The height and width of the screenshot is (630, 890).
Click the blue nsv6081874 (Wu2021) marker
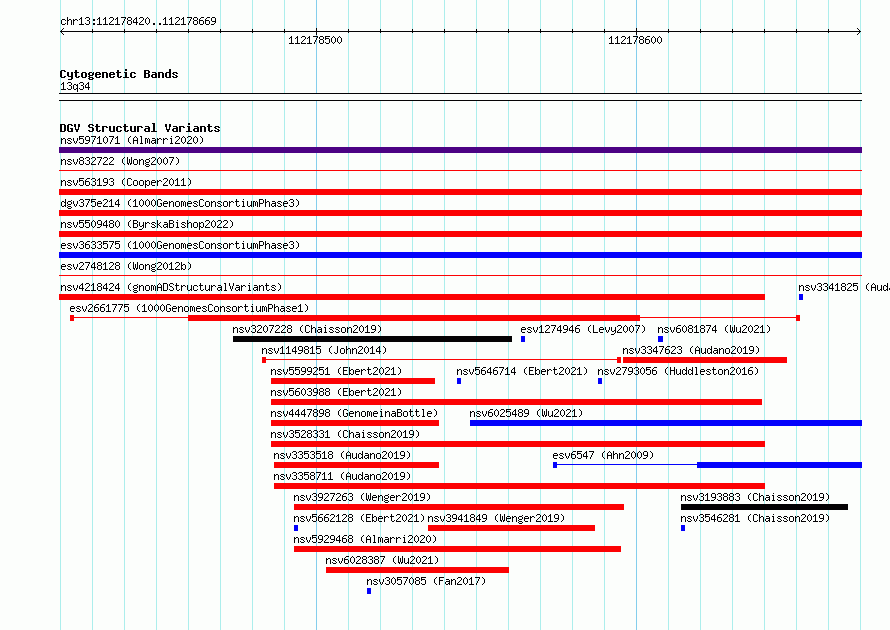click(x=660, y=339)
